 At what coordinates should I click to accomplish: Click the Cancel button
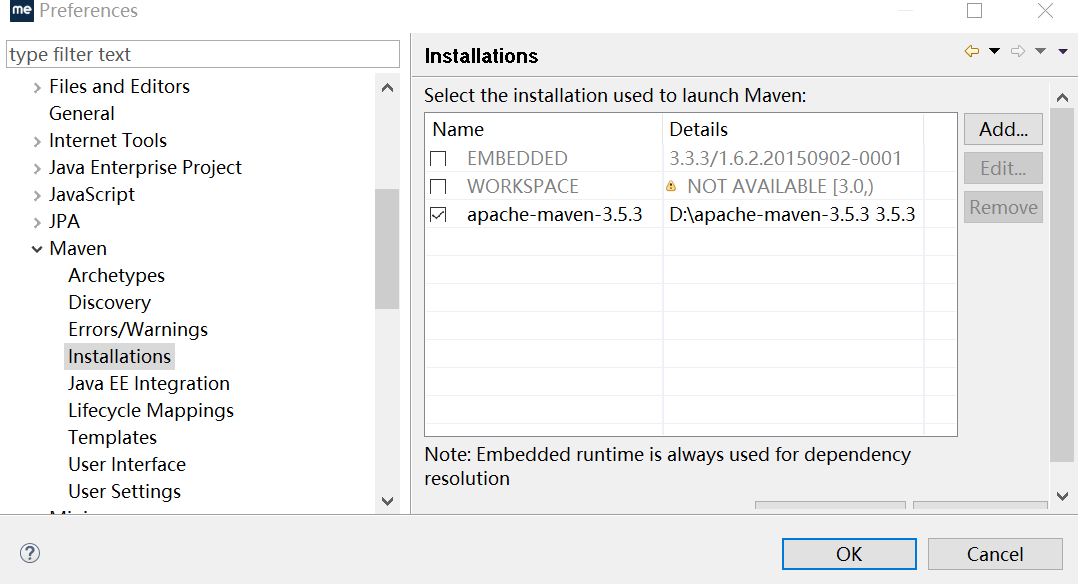(x=995, y=554)
